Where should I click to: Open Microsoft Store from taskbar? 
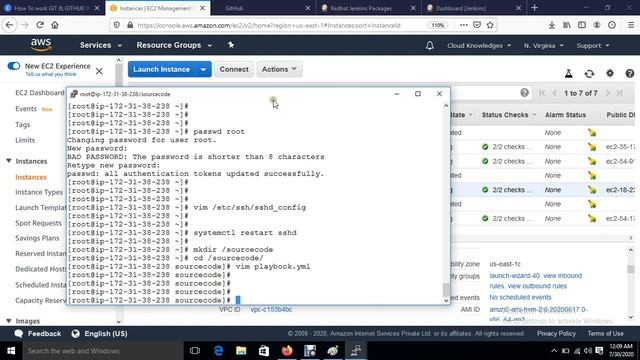264,351
